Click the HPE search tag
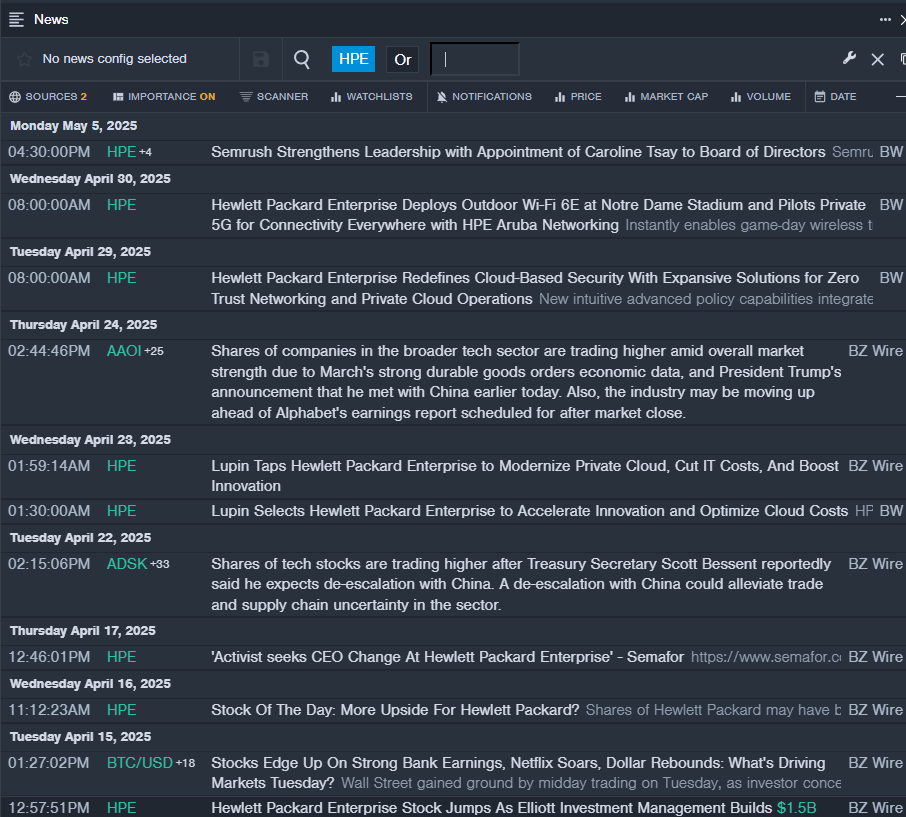Image resolution: width=906 pixels, height=817 pixels. pos(354,59)
